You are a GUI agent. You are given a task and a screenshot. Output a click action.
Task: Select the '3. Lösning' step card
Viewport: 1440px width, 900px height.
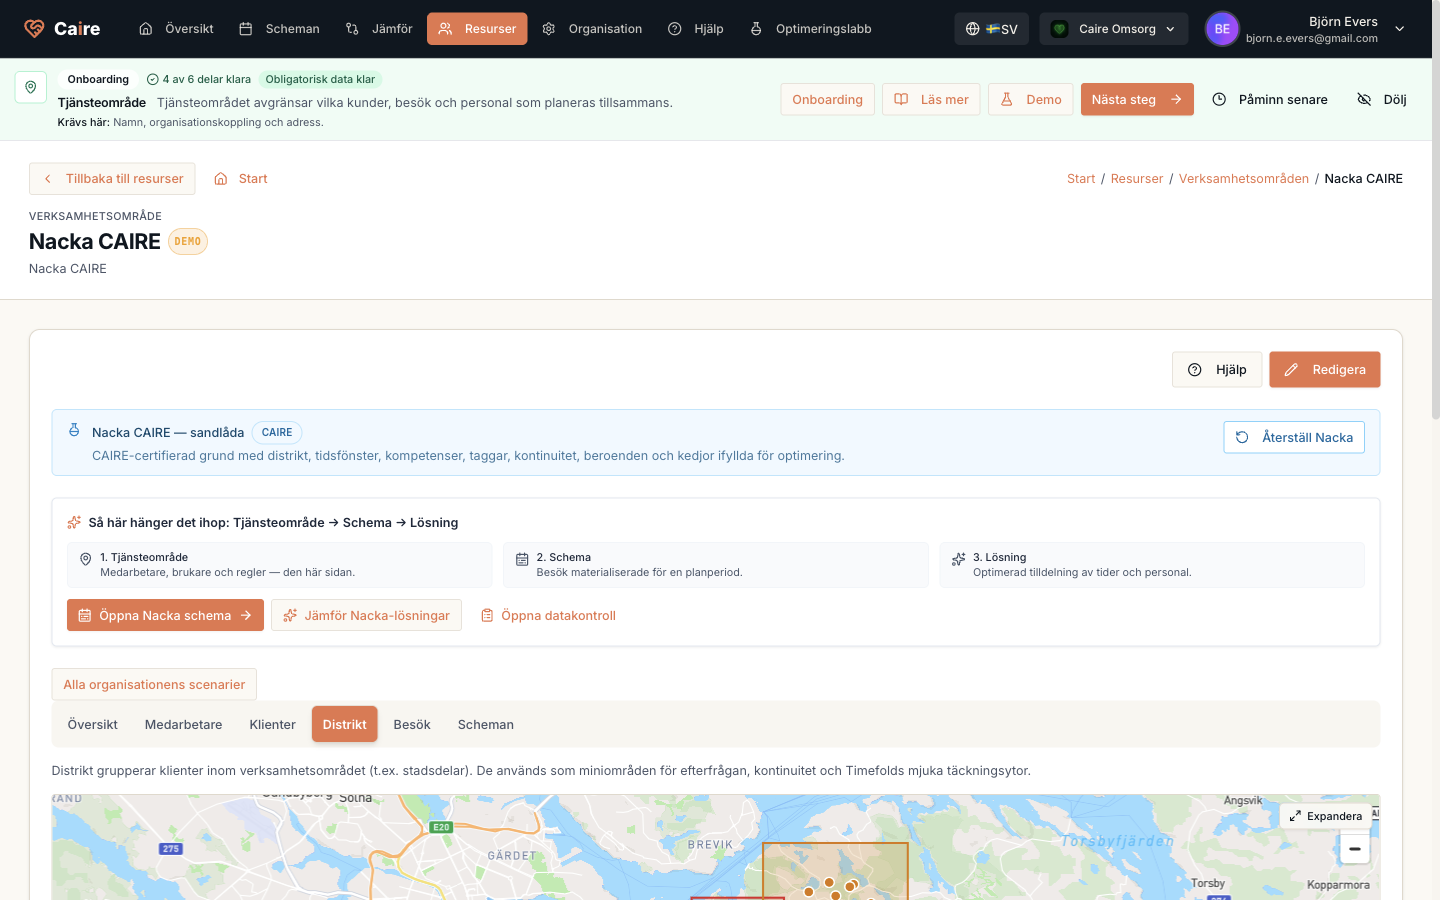pyautogui.click(x=1152, y=565)
